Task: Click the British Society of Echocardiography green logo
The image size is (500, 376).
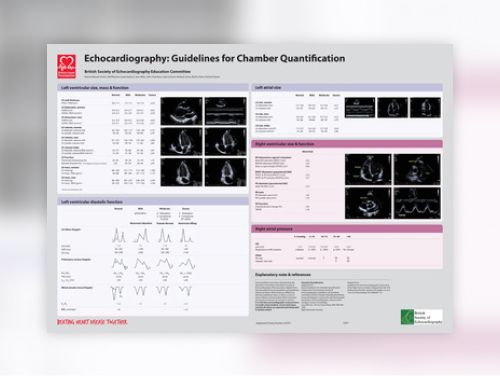Action: pyautogui.click(x=422, y=317)
